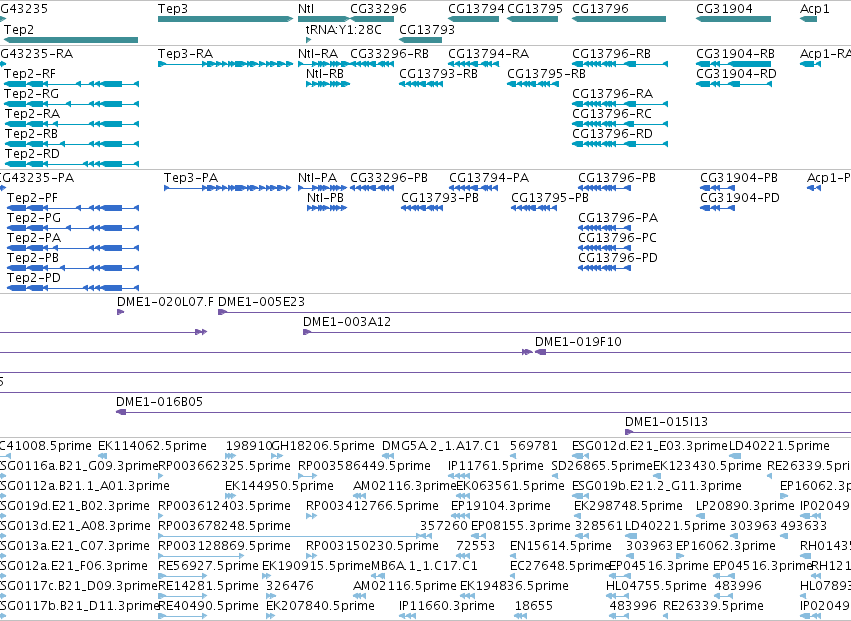Click BAC label DME1-005E23
The height and width of the screenshot is (621, 851).
click(262, 302)
